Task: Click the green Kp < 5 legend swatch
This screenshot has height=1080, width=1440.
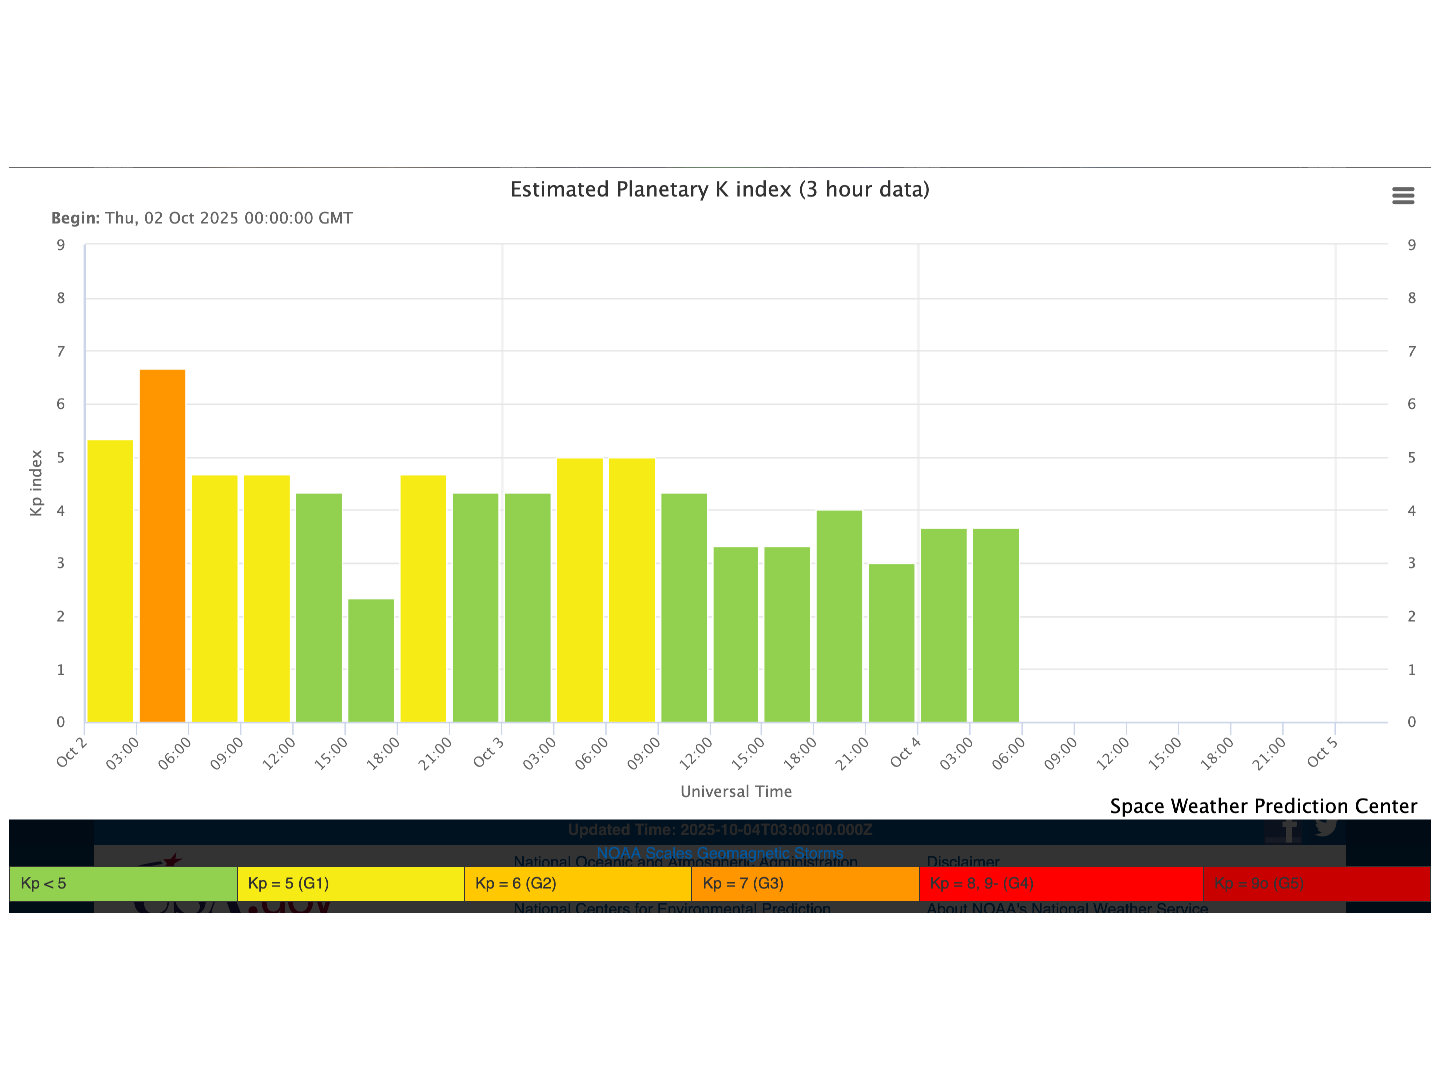Action: pos(123,884)
